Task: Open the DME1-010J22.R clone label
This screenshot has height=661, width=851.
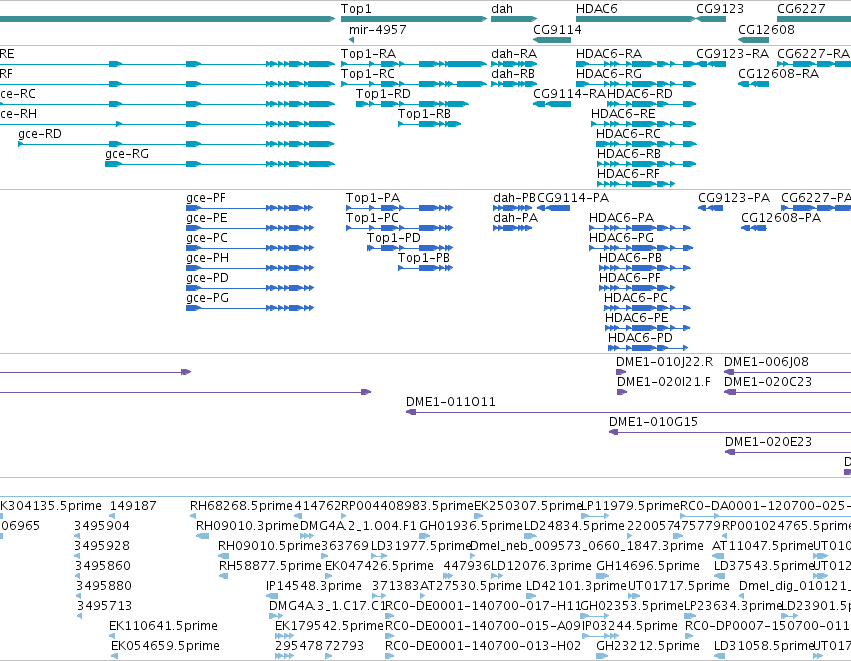Action: (x=664, y=362)
